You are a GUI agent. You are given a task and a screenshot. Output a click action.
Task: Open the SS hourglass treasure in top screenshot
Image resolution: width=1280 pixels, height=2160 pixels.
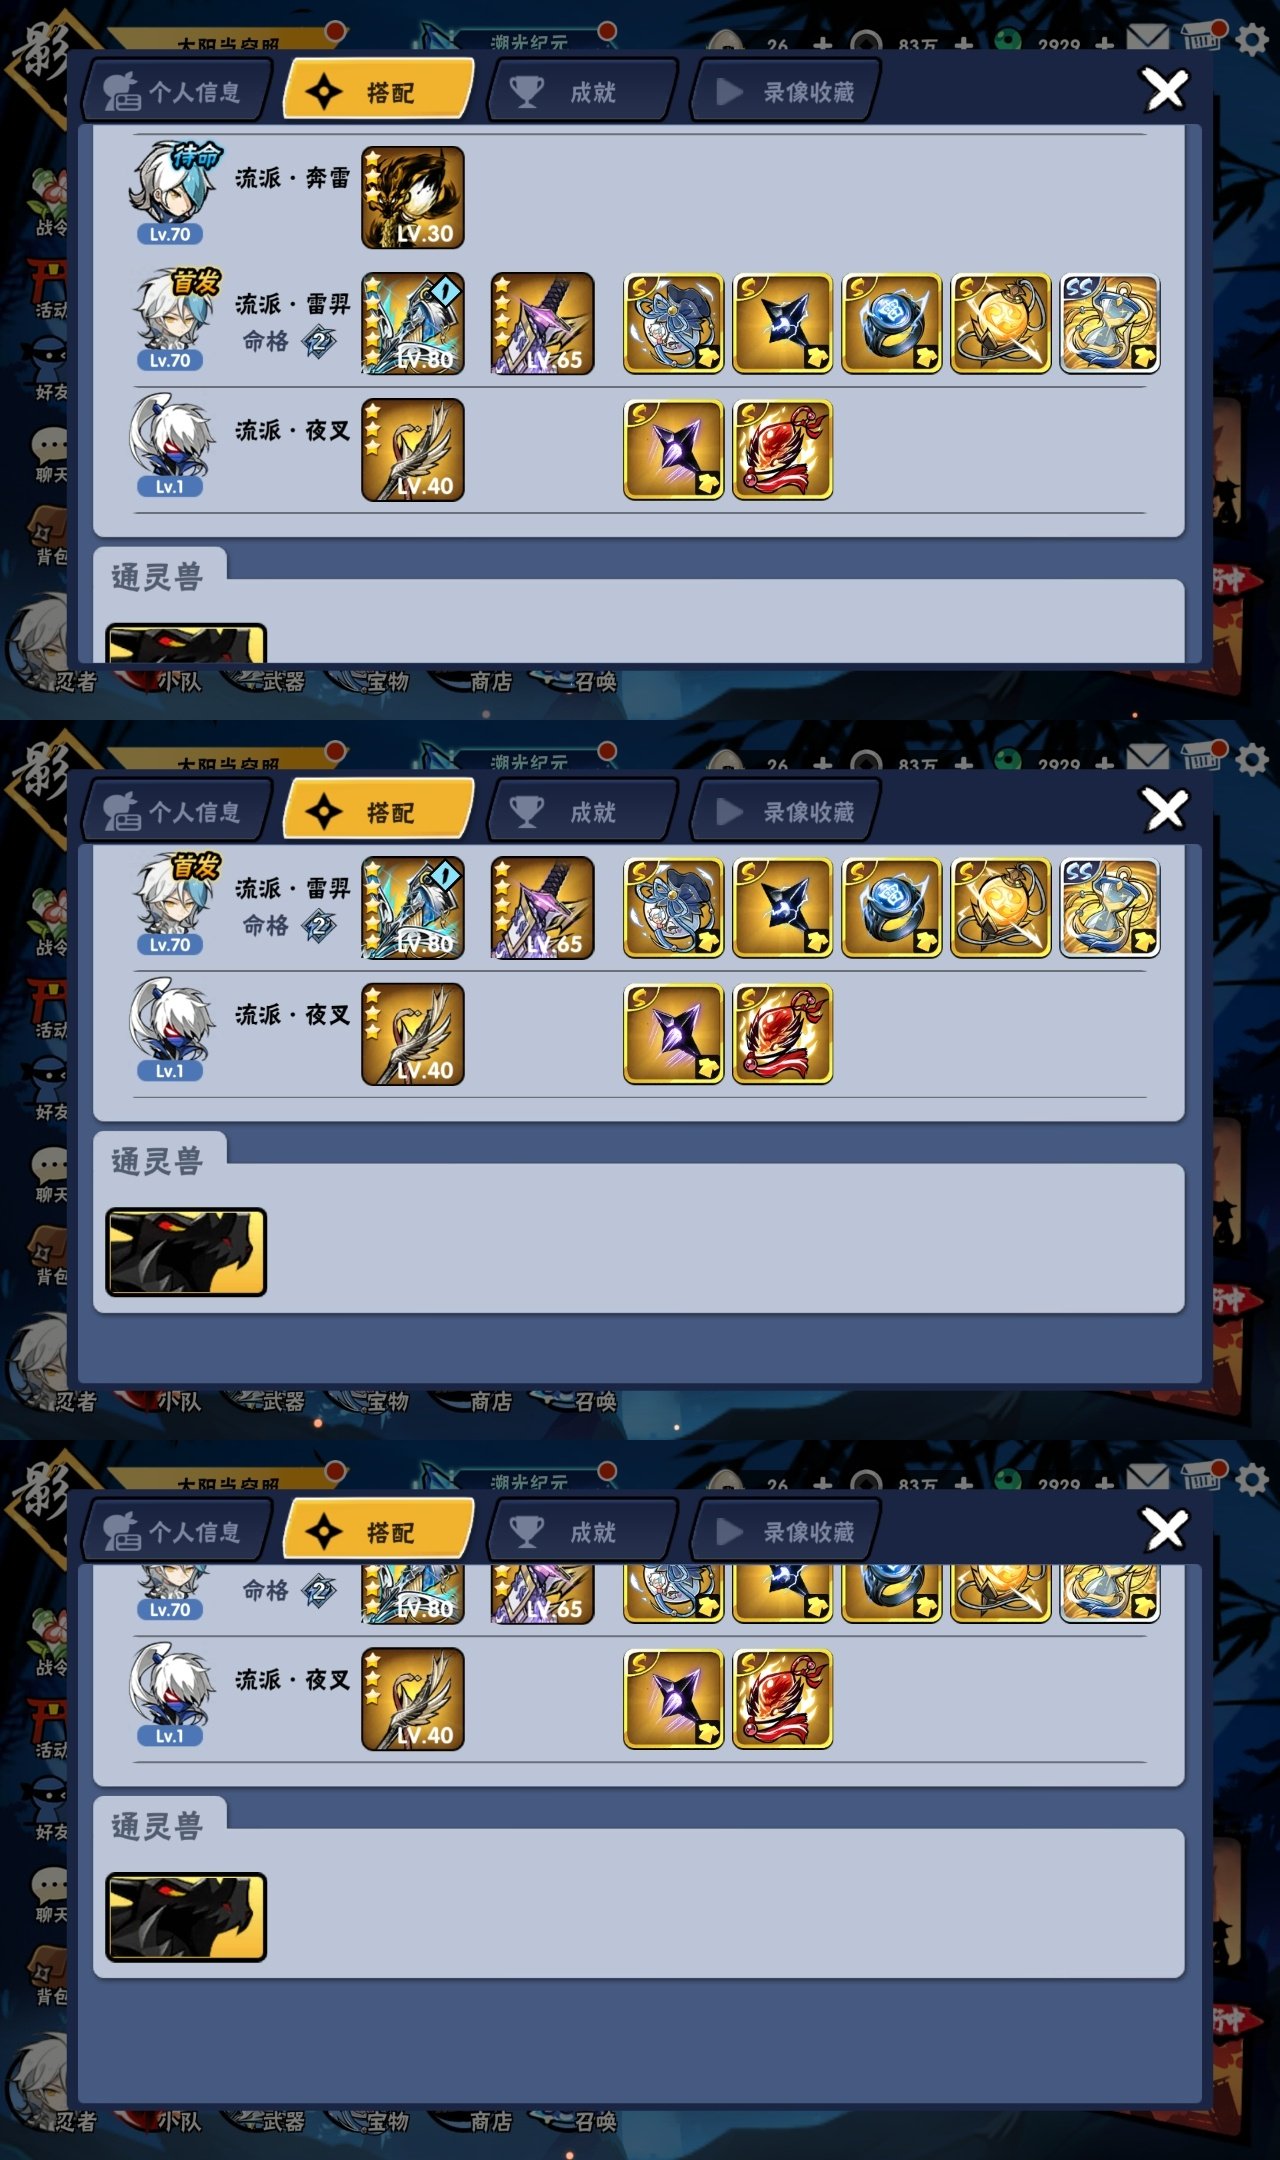[x=1109, y=323]
